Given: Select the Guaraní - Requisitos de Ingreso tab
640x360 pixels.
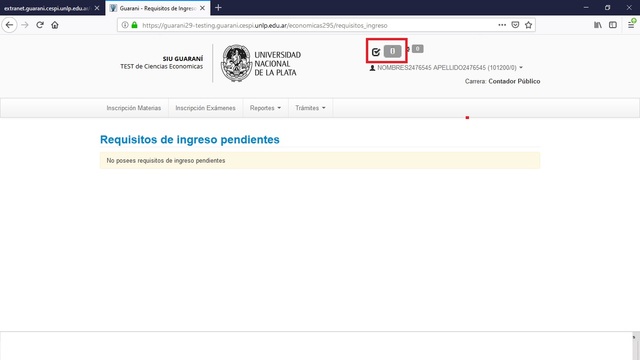Looking at the screenshot, I should pos(158,8).
